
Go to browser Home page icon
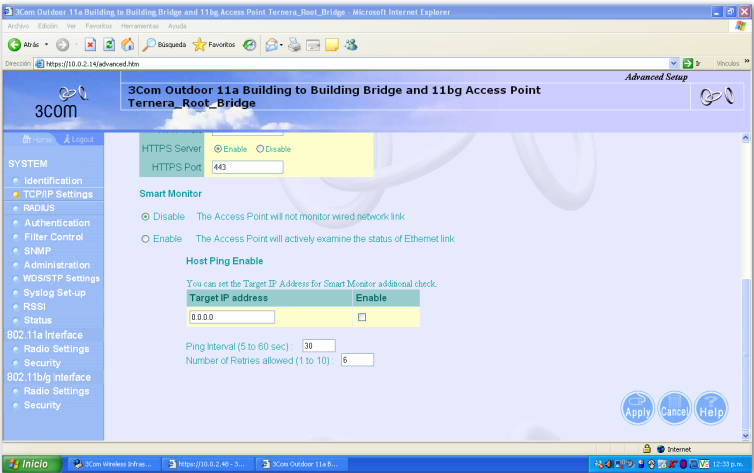pyautogui.click(x=127, y=44)
